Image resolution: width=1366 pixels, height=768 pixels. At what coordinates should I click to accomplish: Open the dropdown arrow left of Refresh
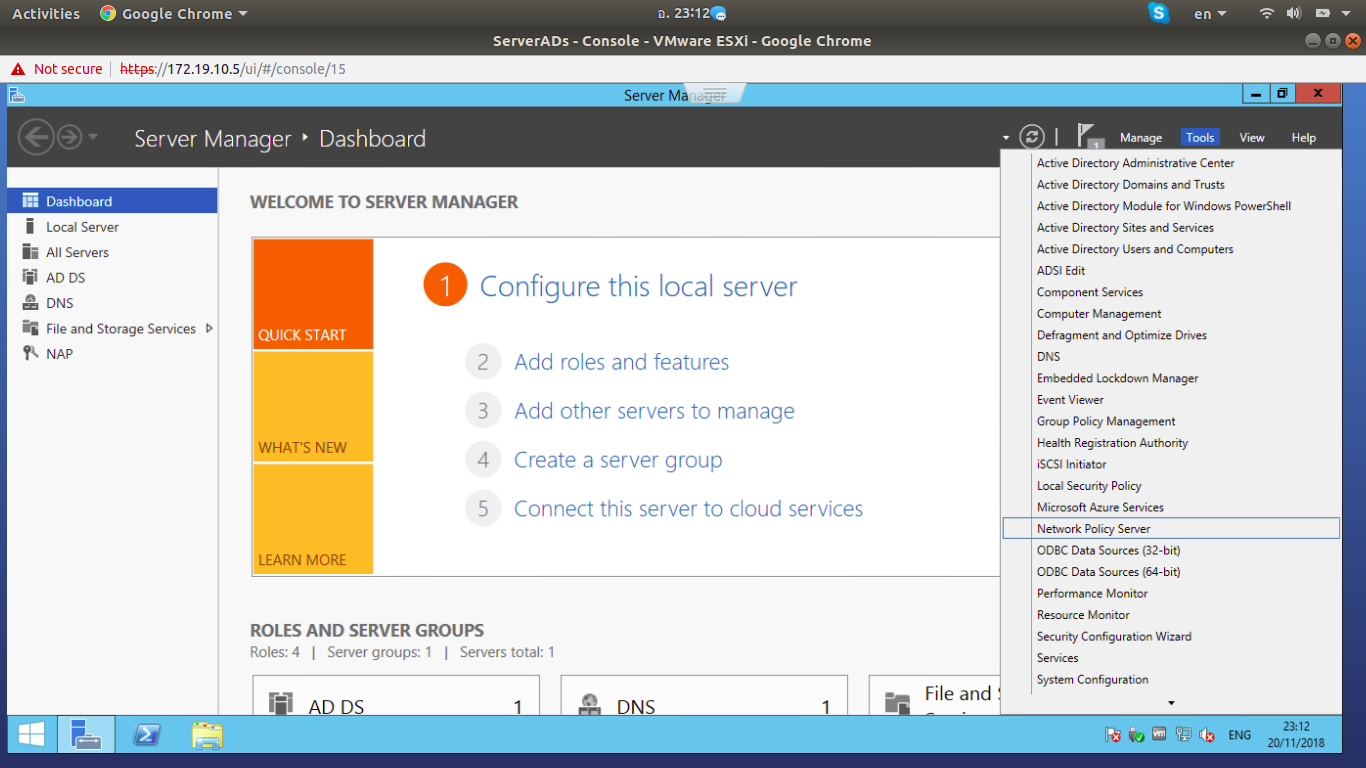pos(1005,138)
